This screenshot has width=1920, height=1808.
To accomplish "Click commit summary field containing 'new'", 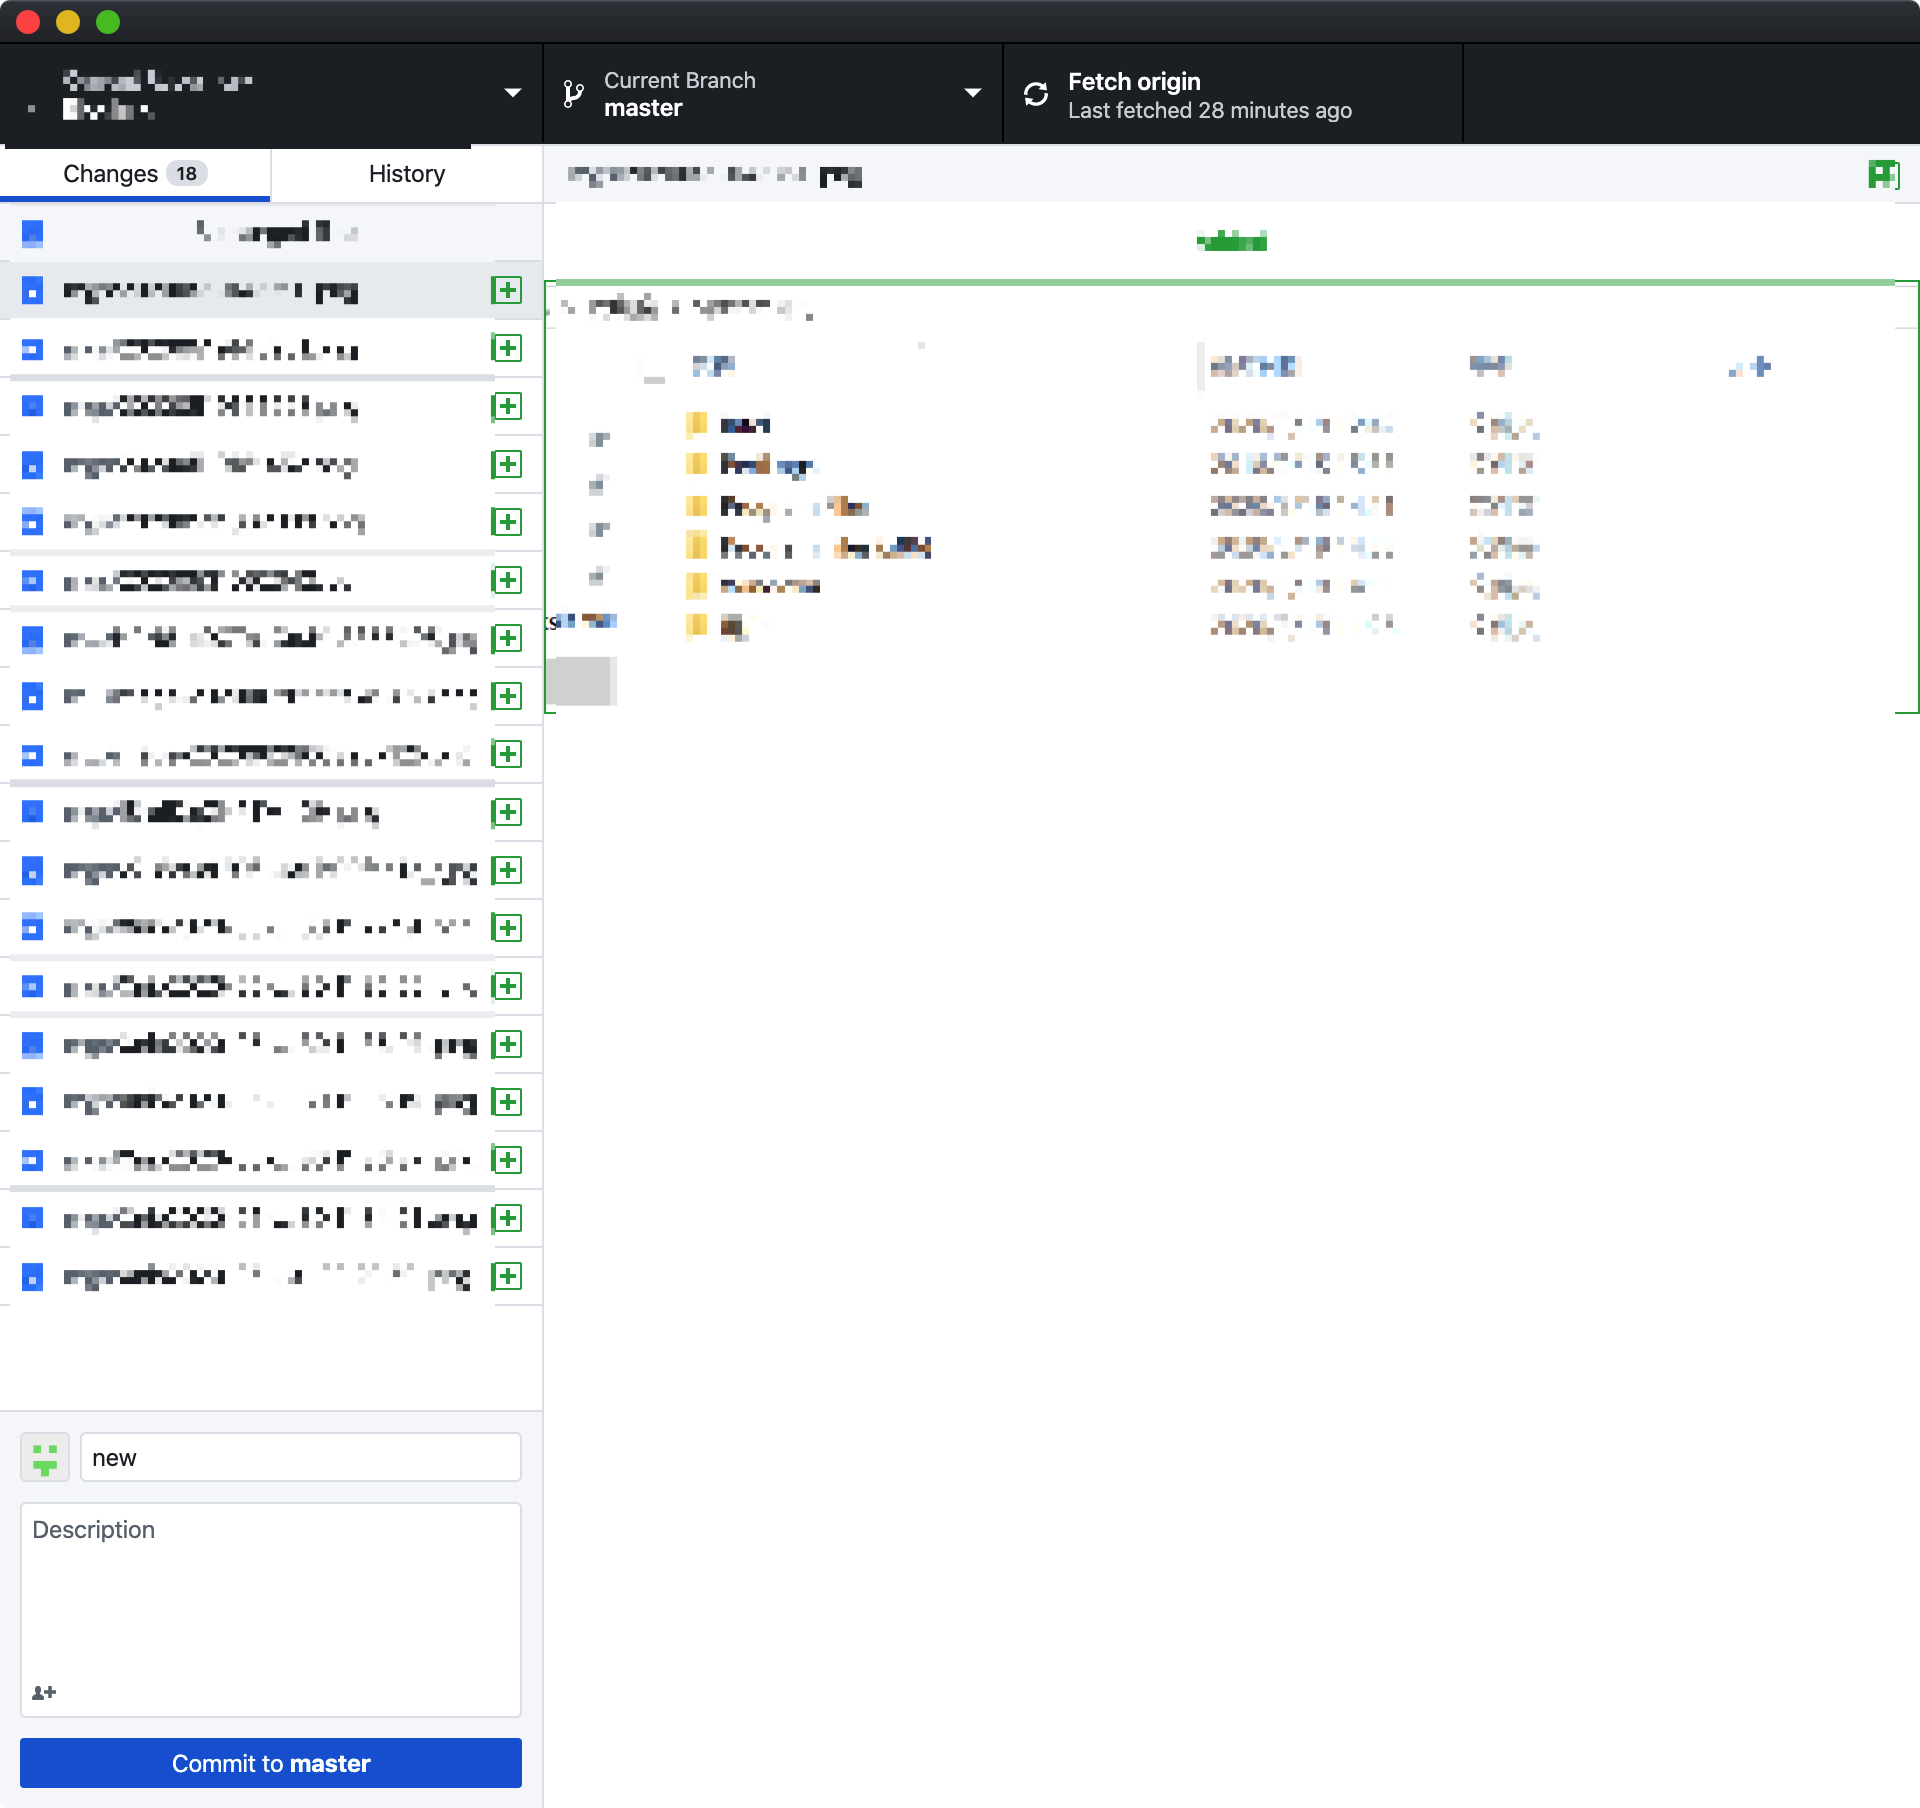I will pyautogui.click(x=300, y=1457).
